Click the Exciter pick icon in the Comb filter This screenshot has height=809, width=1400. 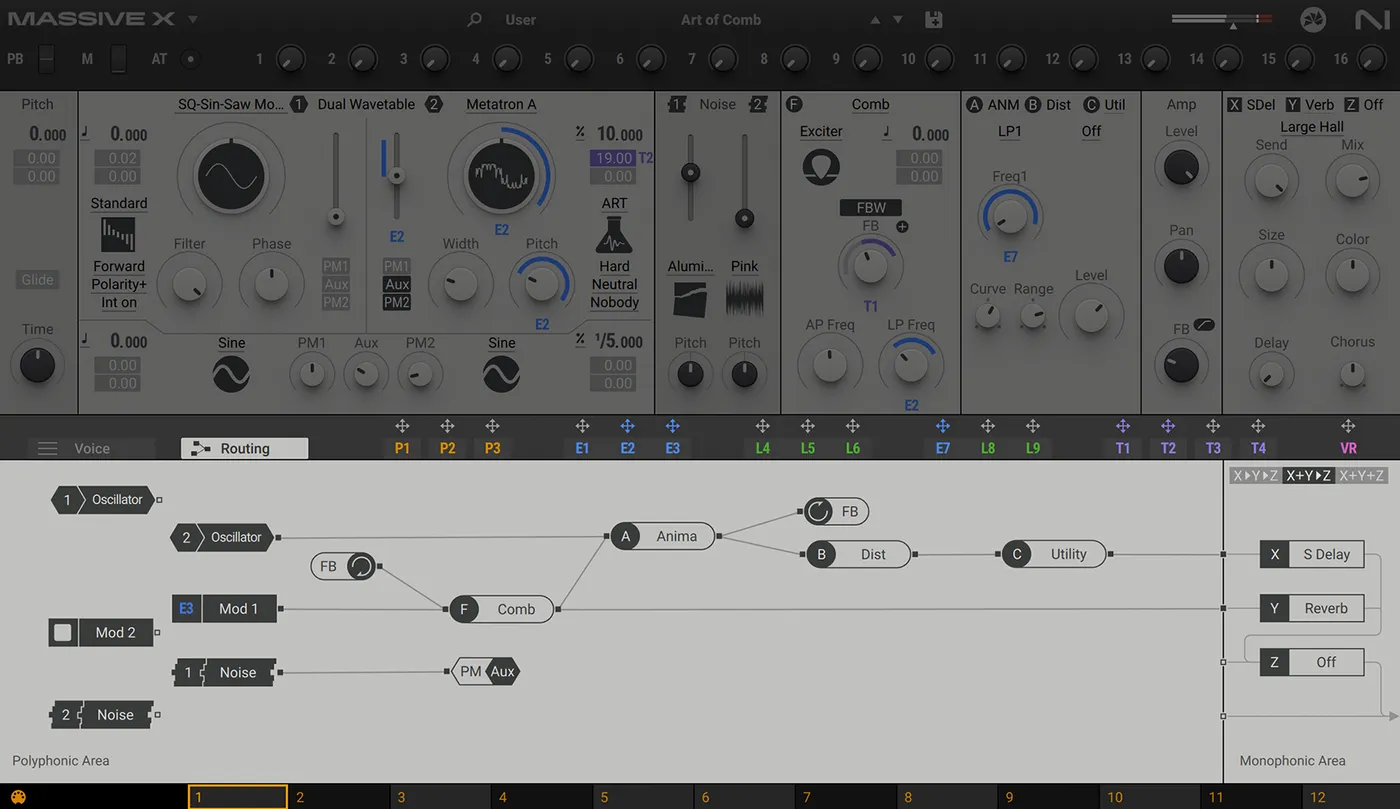click(821, 166)
